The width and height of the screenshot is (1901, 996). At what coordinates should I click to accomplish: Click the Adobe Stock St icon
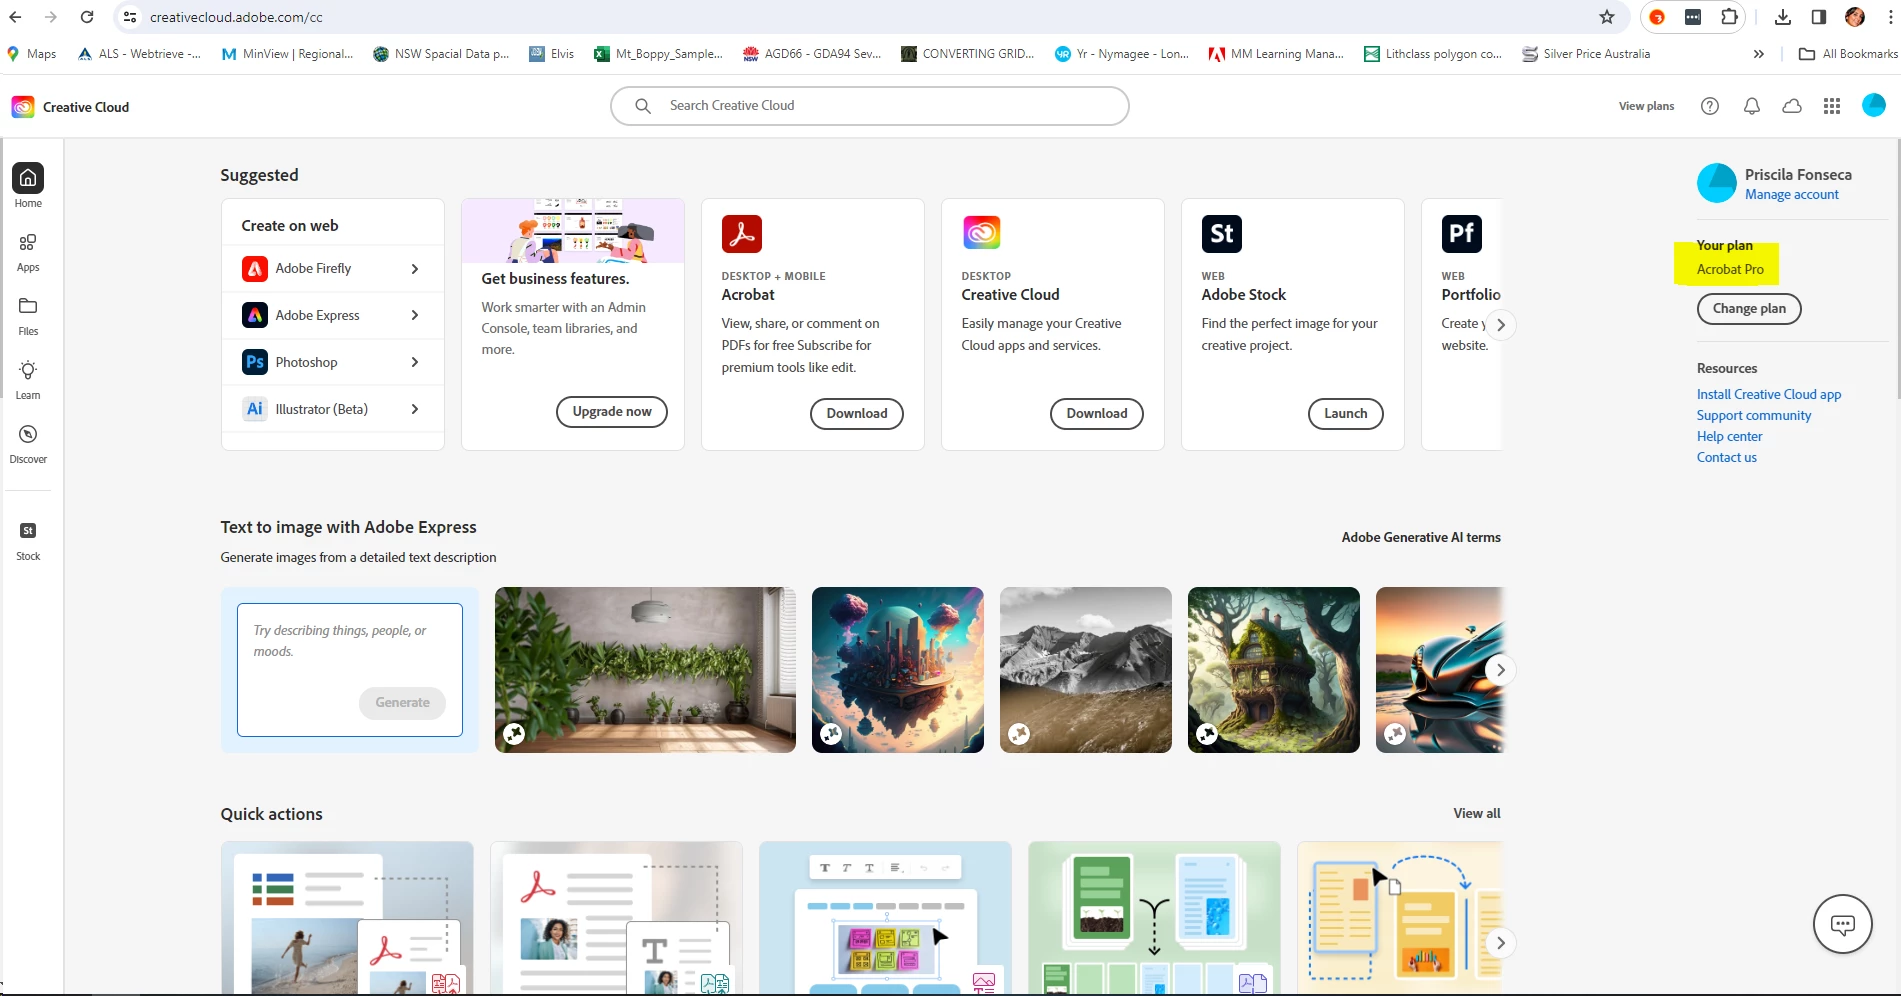click(x=1222, y=234)
